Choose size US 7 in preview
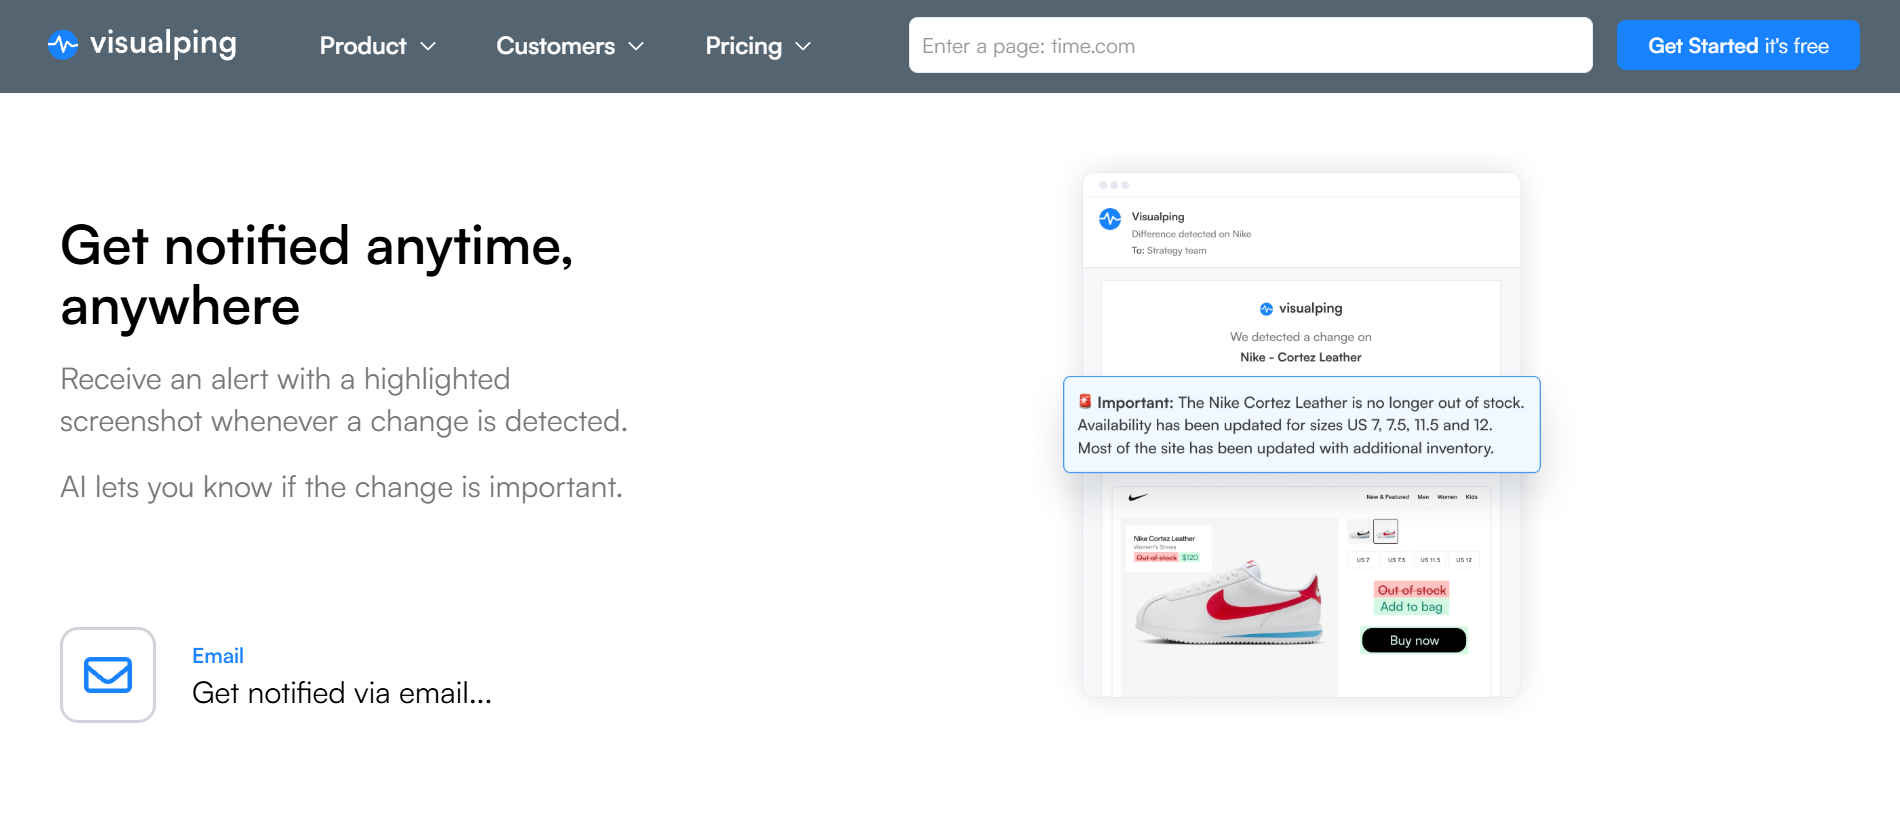This screenshot has width=1900, height=831. pos(1363,560)
